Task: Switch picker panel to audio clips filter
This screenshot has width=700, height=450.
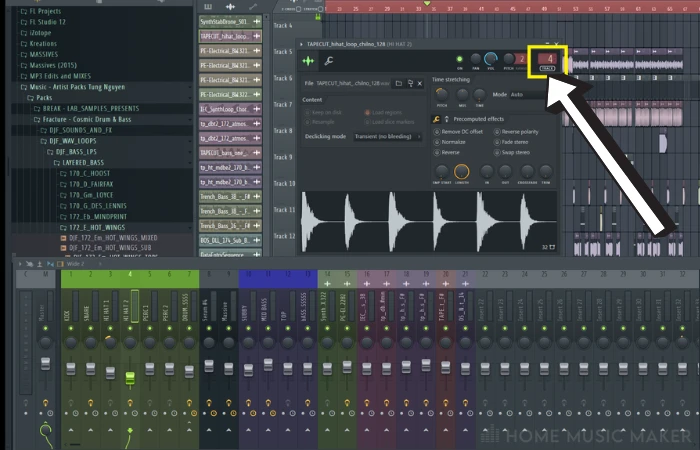Action: (x=230, y=7)
